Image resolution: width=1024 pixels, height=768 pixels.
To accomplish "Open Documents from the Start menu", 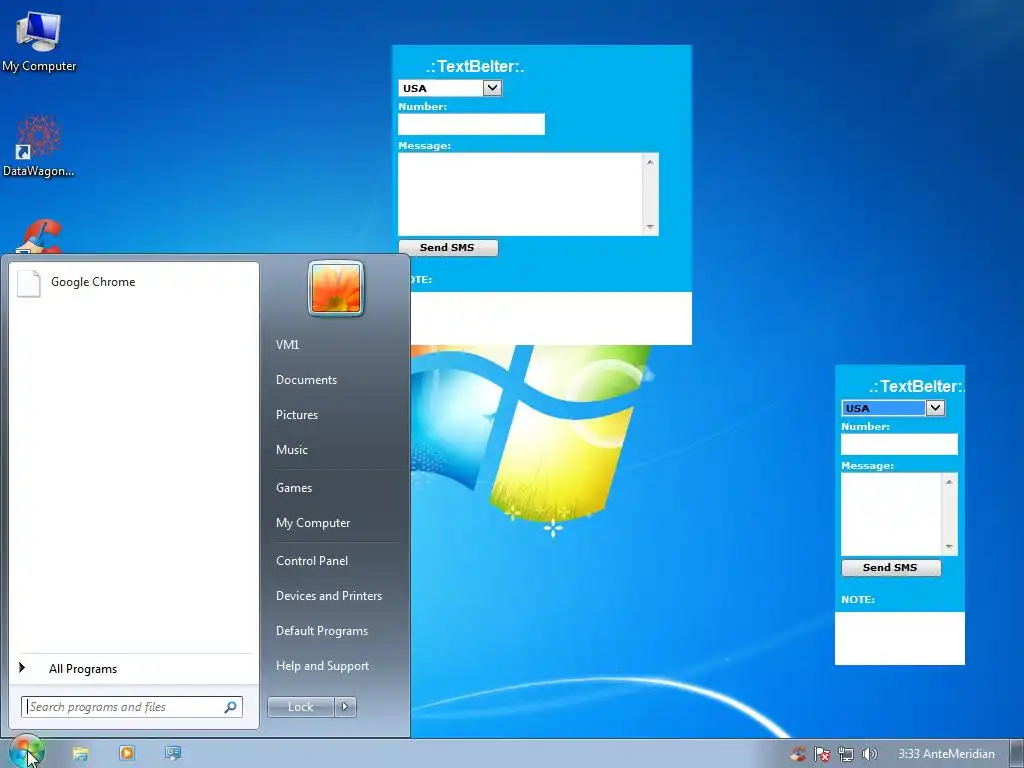I will click(x=306, y=380).
